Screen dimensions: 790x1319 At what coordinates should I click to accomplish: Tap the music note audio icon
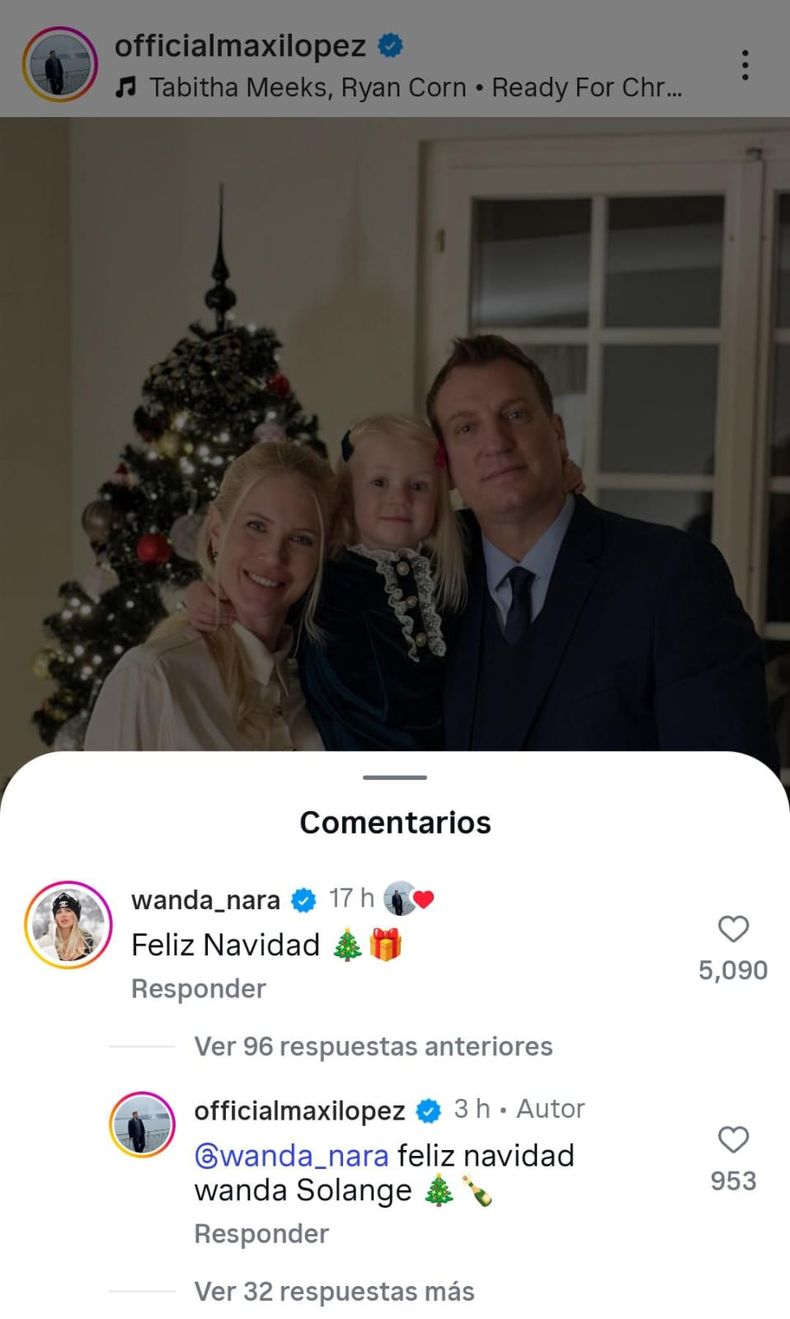(x=125, y=88)
